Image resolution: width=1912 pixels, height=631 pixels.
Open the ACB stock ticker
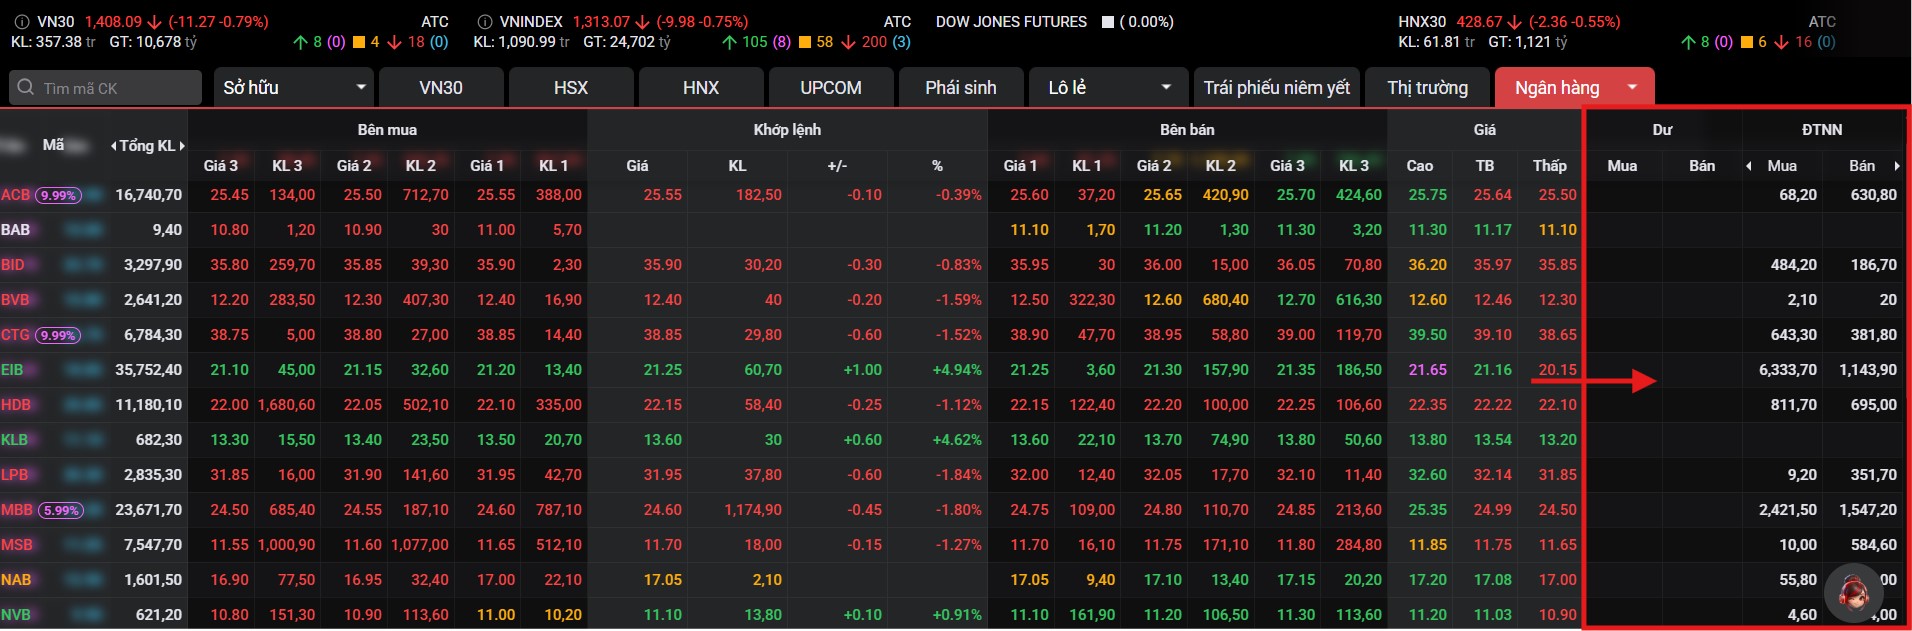16,195
